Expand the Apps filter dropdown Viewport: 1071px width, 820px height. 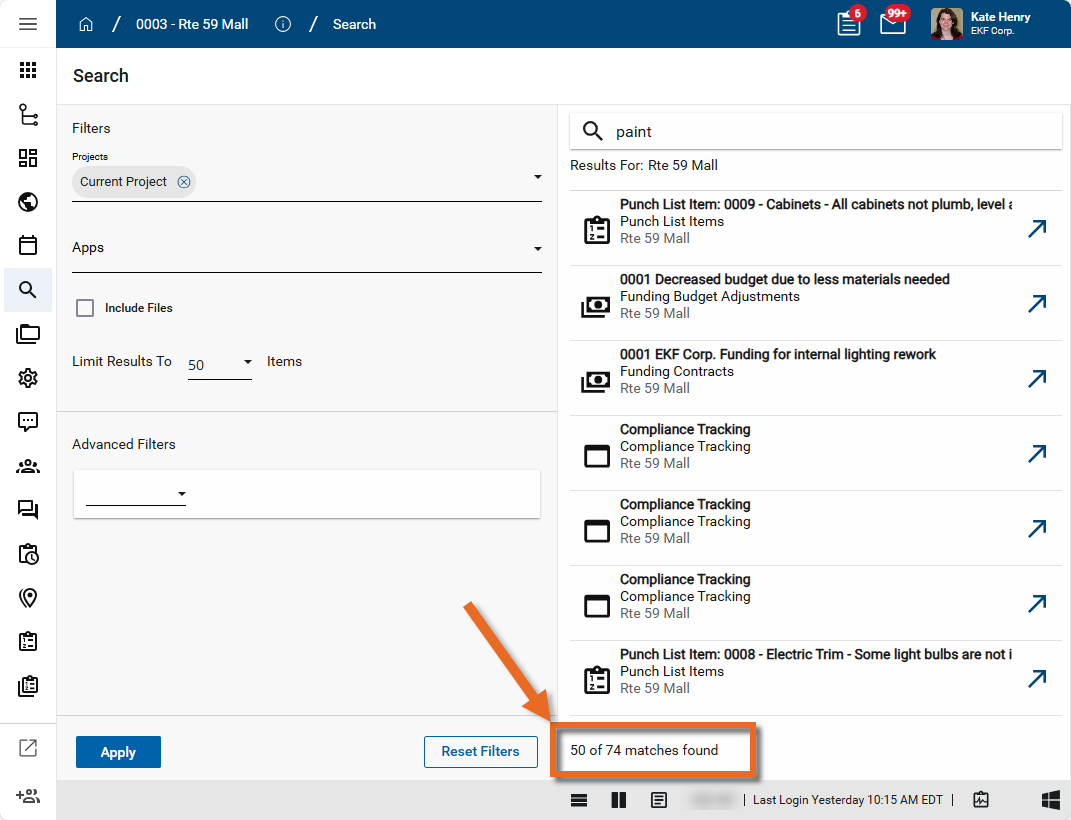click(537, 249)
